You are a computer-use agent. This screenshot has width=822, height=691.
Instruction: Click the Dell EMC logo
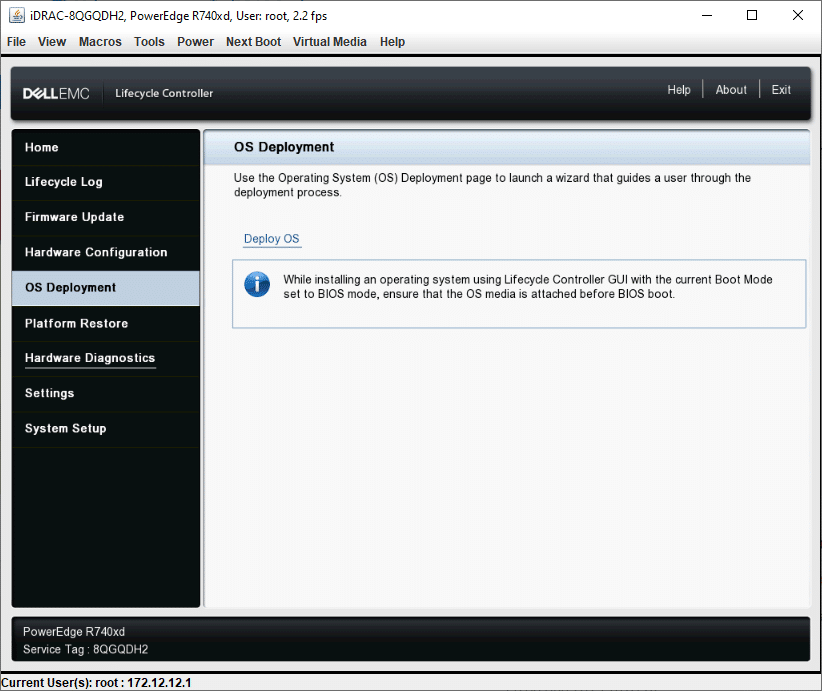coord(56,93)
